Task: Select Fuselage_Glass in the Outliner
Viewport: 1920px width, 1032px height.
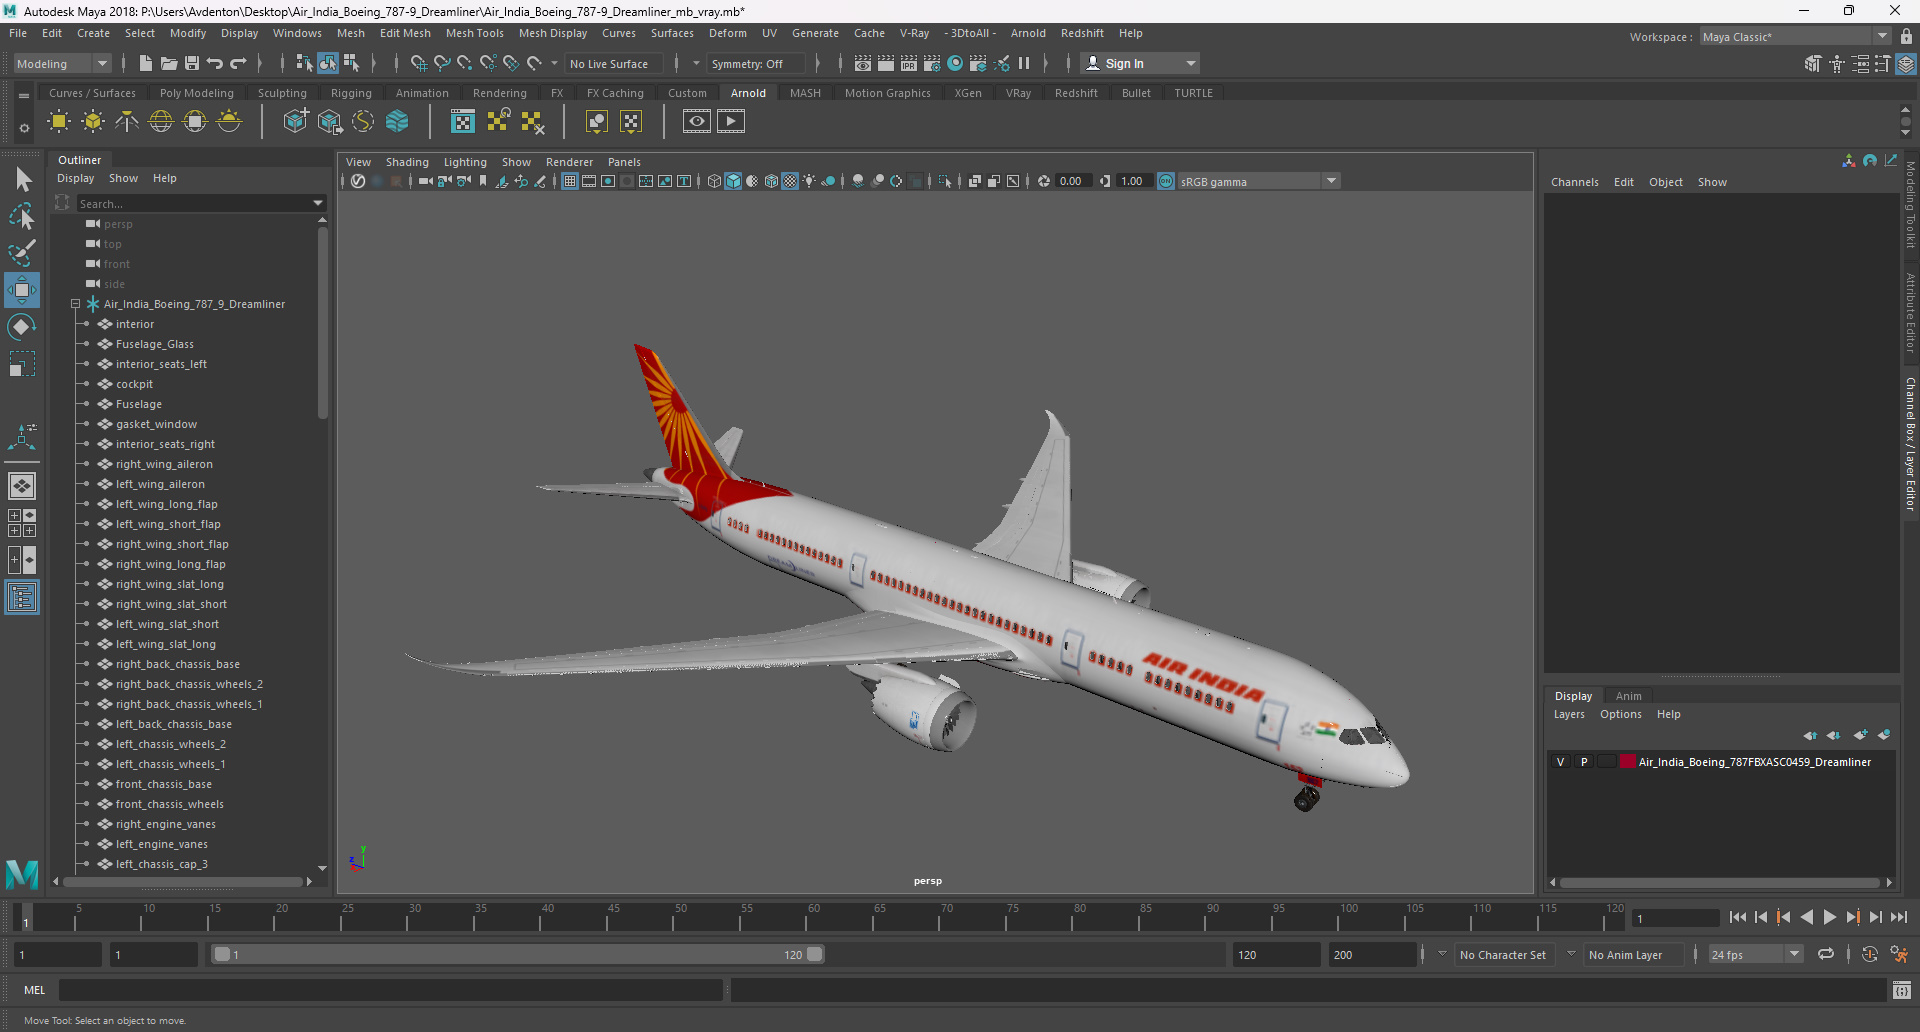Action: tap(154, 344)
